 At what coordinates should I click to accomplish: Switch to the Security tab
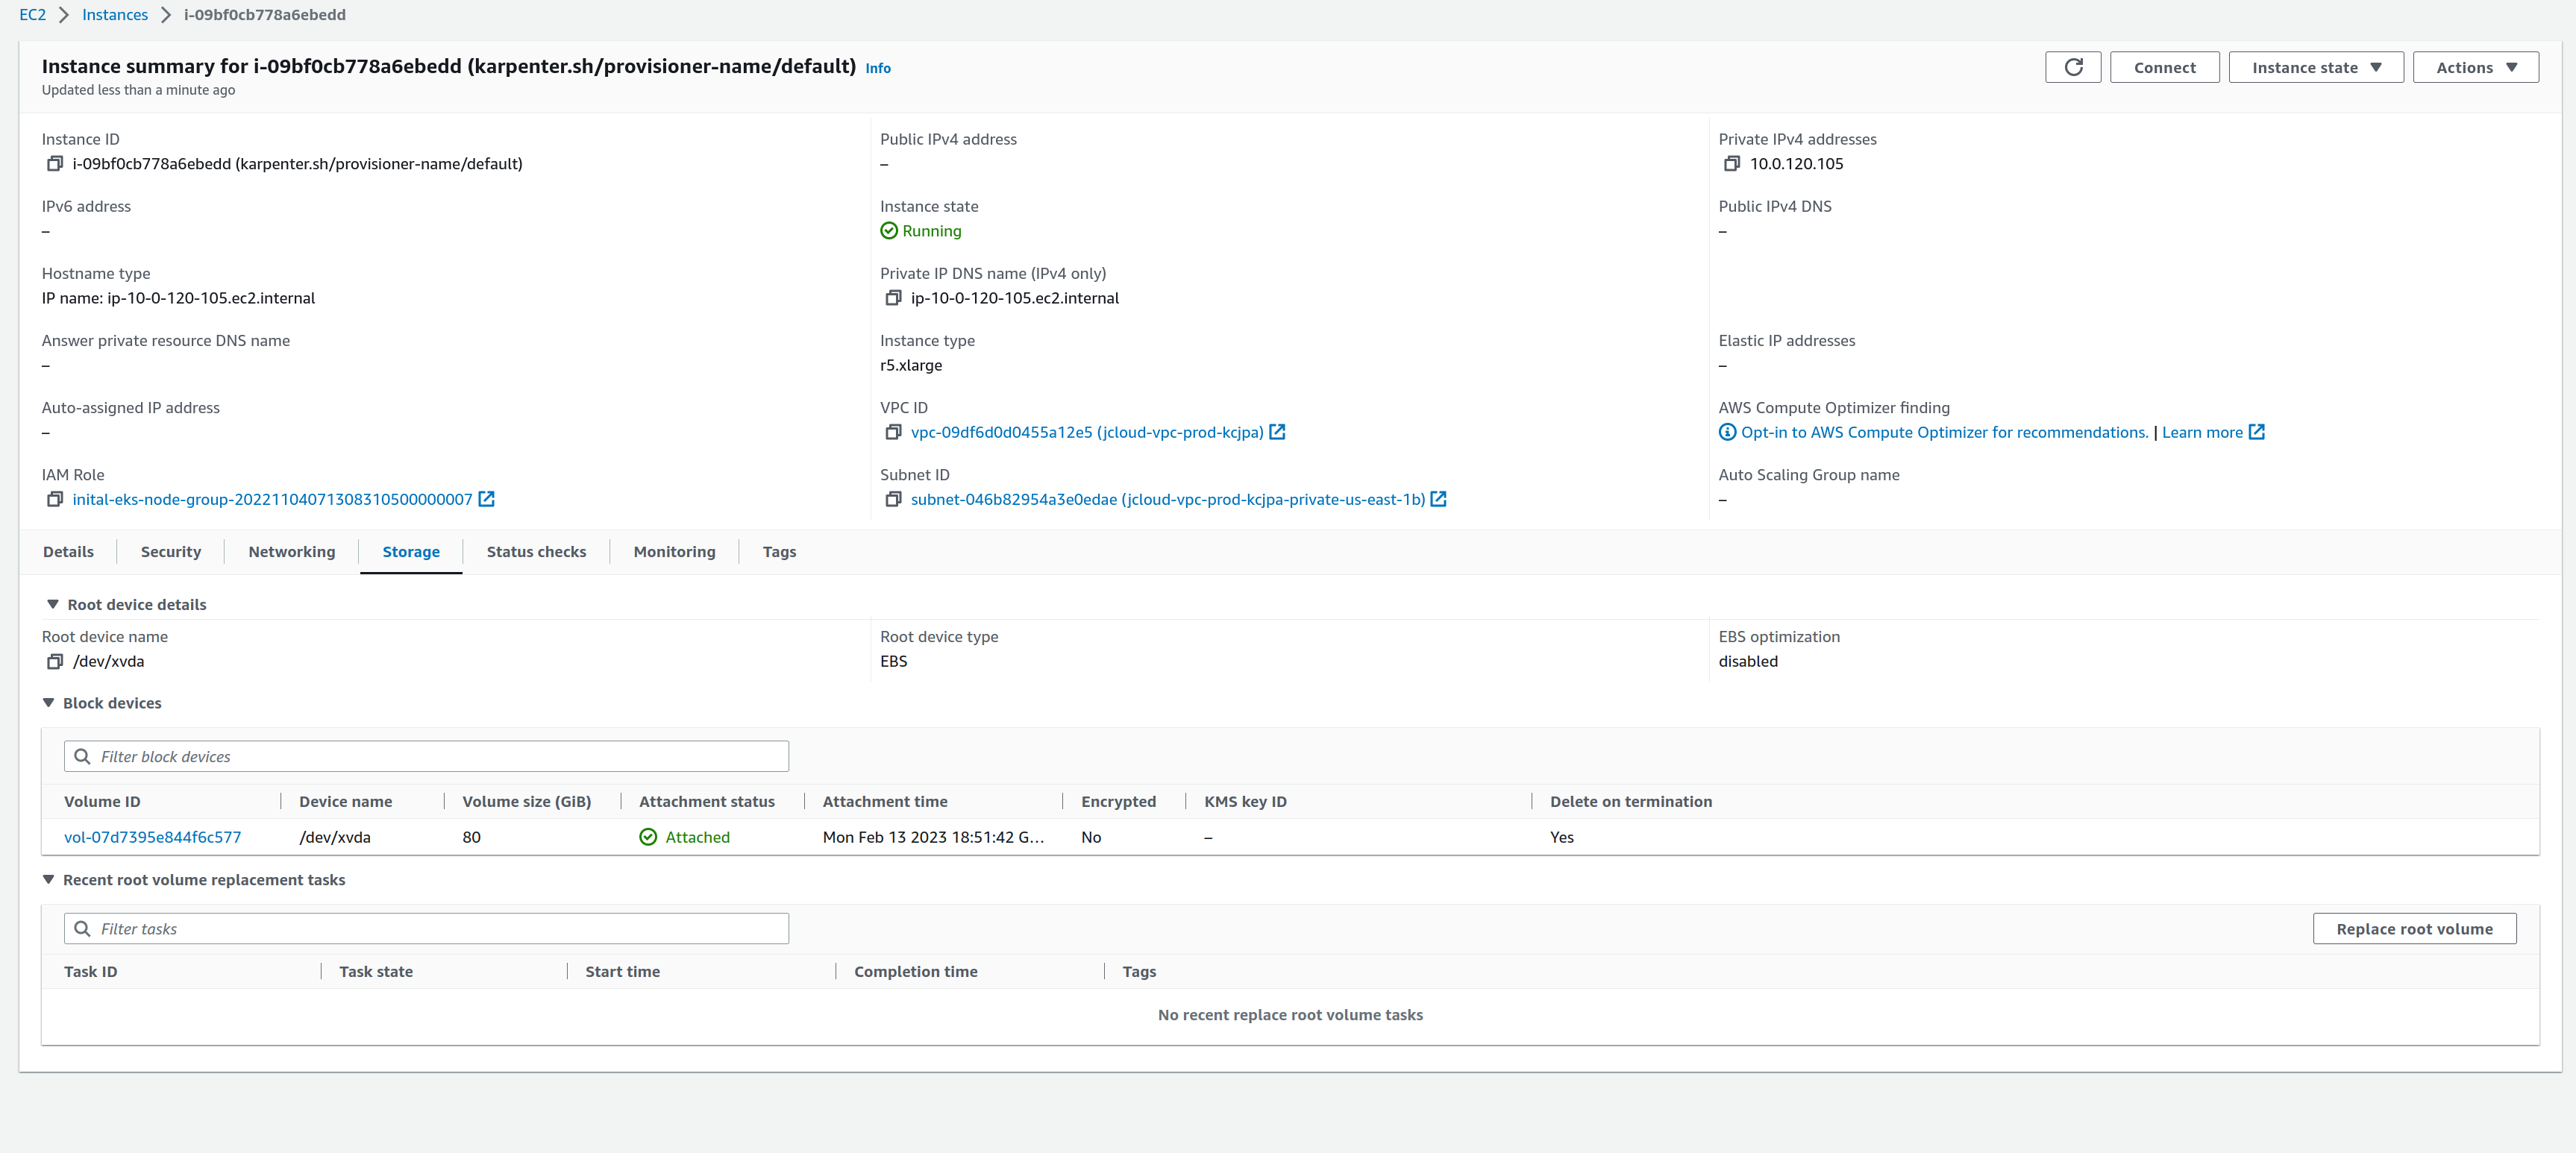pos(170,551)
